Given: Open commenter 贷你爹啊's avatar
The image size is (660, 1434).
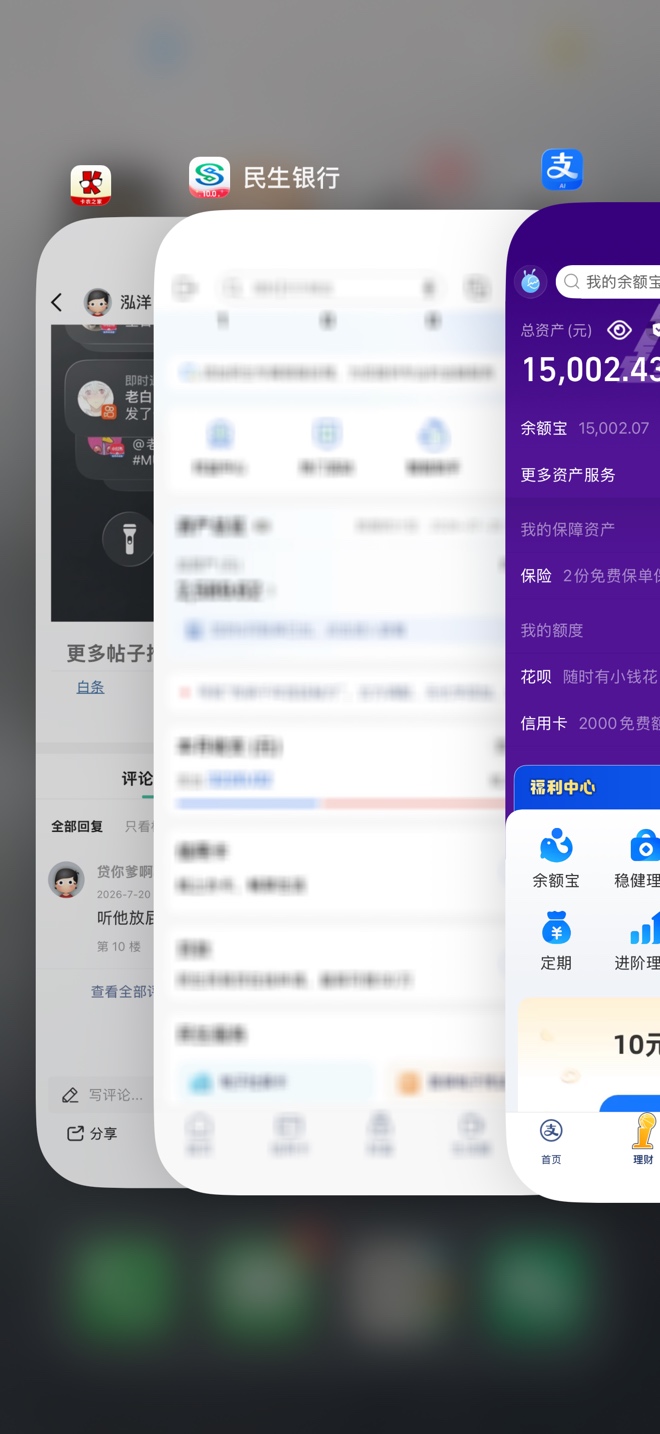Looking at the screenshot, I should click(x=67, y=880).
